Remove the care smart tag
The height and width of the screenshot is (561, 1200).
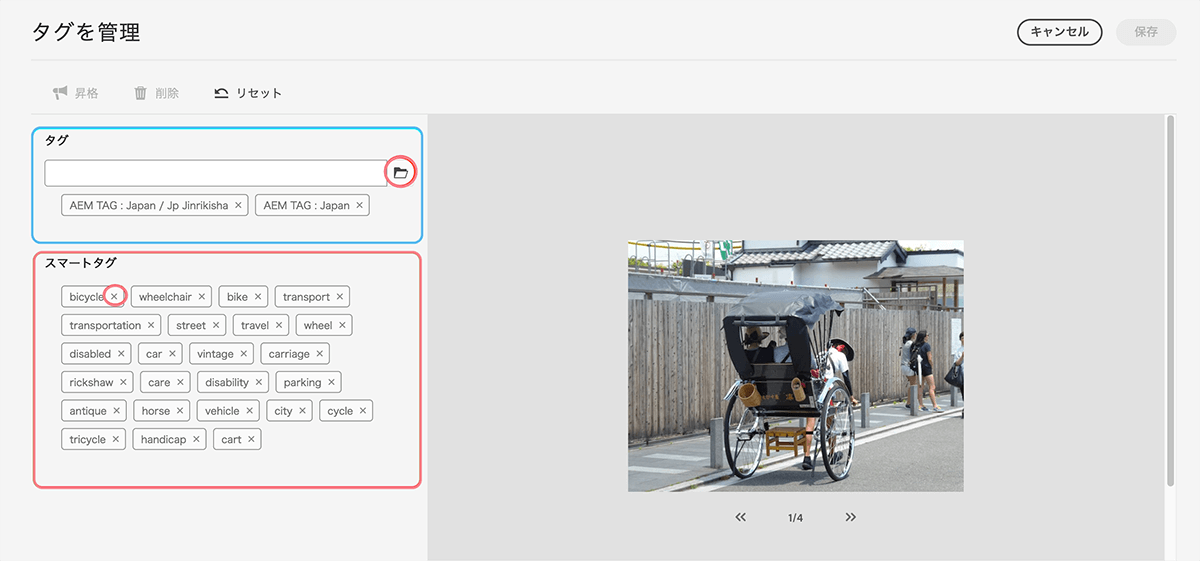click(181, 382)
